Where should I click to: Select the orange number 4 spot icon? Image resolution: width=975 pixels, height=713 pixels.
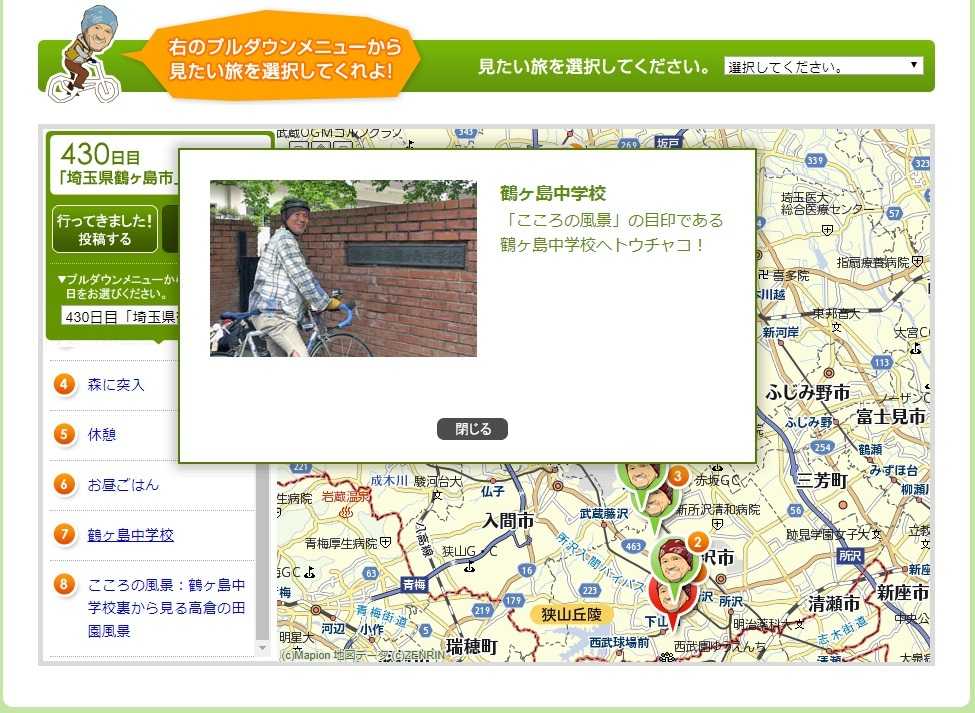tap(65, 385)
